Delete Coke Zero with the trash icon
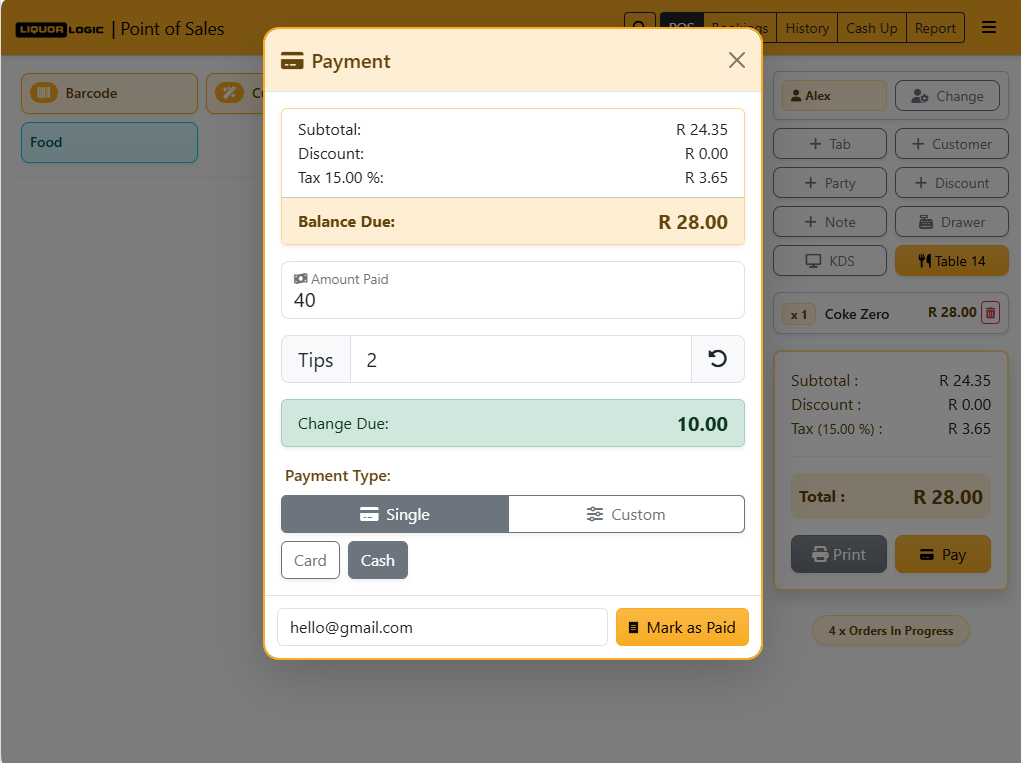This screenshot has width=1021, height=763. [990, 313]
